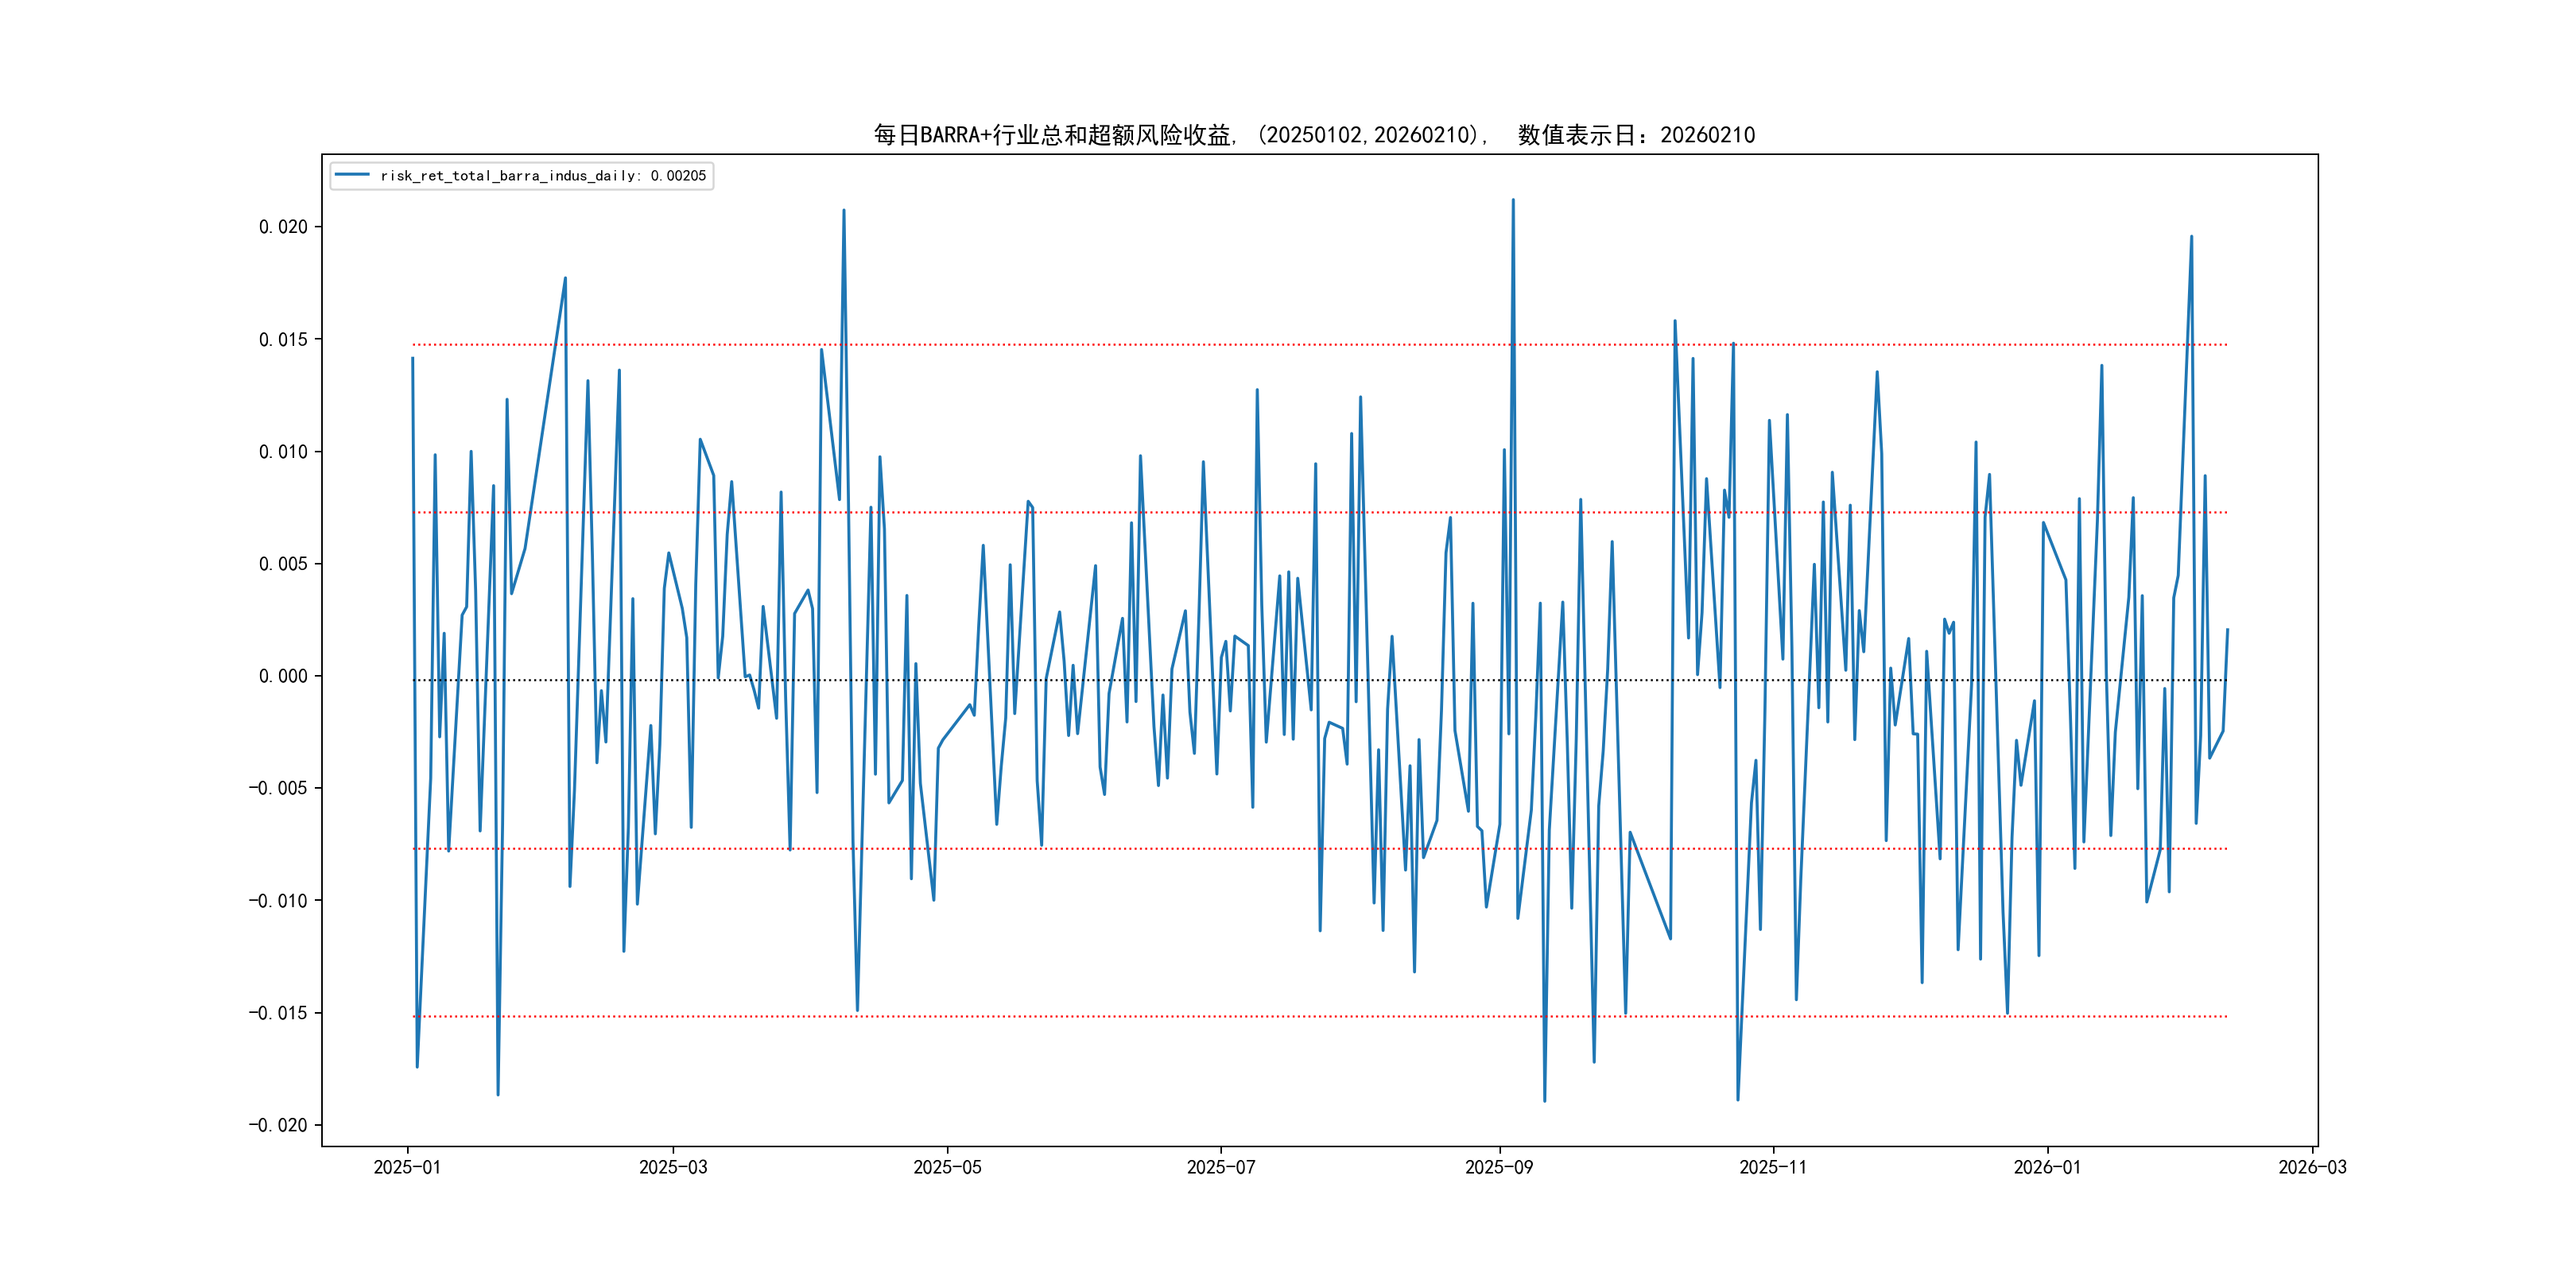
Task: Select the 2025-01 x-axis tick label
Action: pyautogui.click(x=407, y=1167)
